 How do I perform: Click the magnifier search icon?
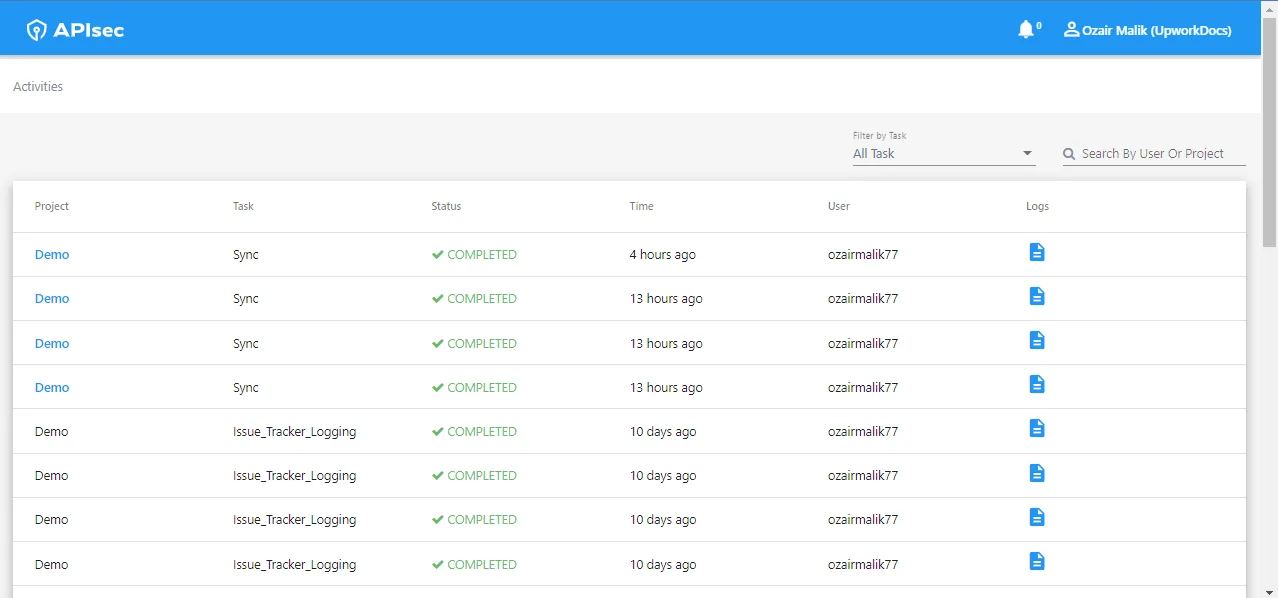pyautogui.click(x=1070, y=154)
